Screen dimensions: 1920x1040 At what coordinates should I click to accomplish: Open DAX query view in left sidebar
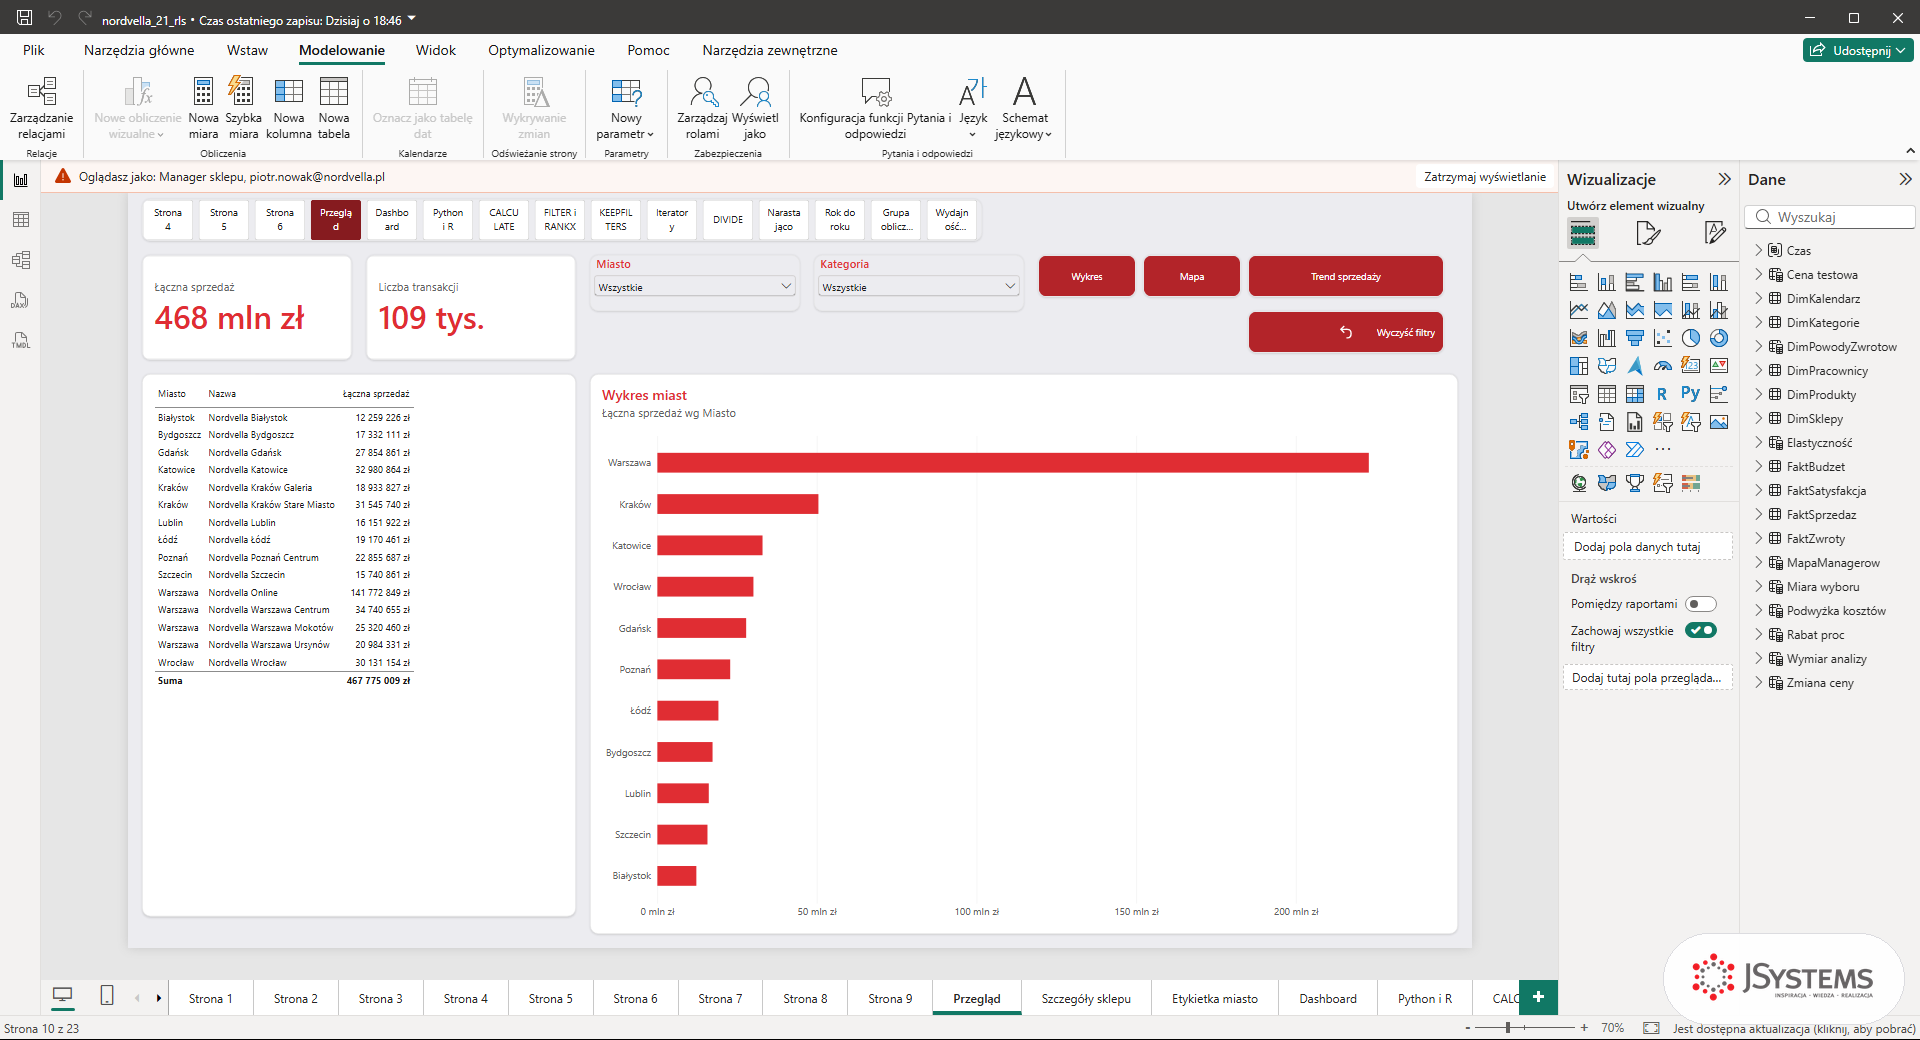[x=21, y=300]
